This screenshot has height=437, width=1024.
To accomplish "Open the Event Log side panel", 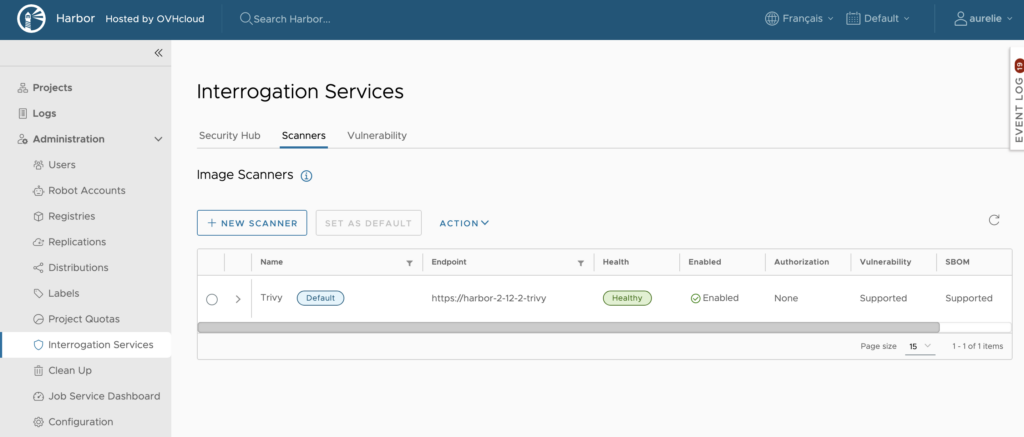I will click(1017, 100).
